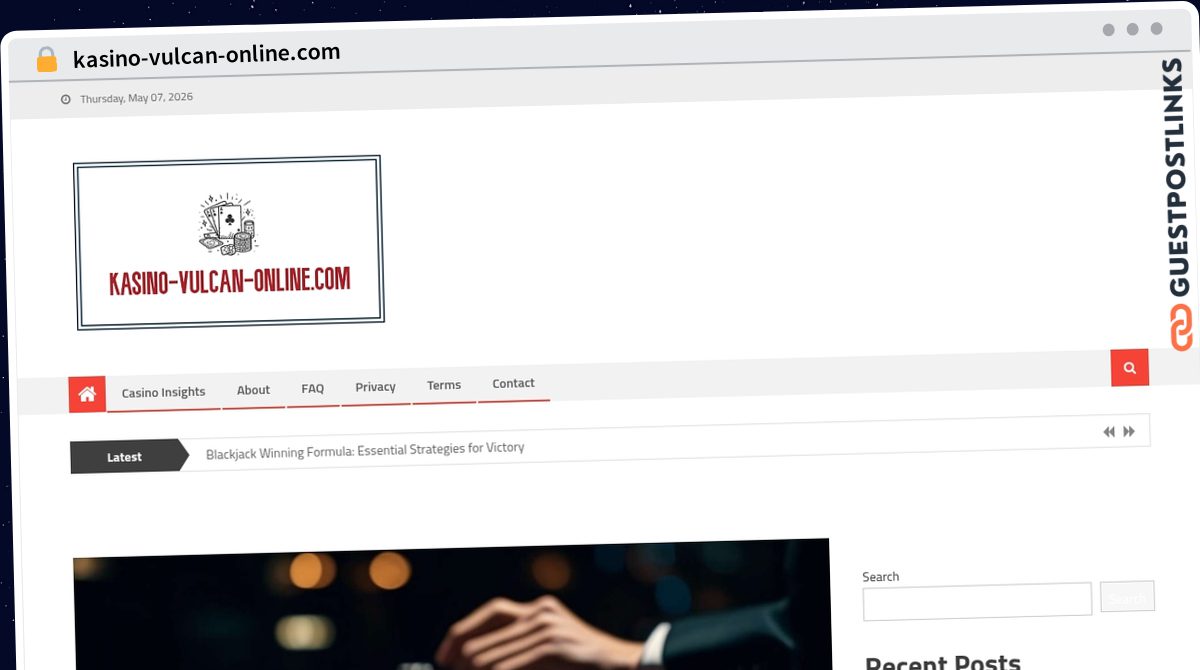This screenshot has width=1200, height=670.
Task: Click the red Home icon in the navigation bar
Action: pyautogui.click(x=87, y=394)
